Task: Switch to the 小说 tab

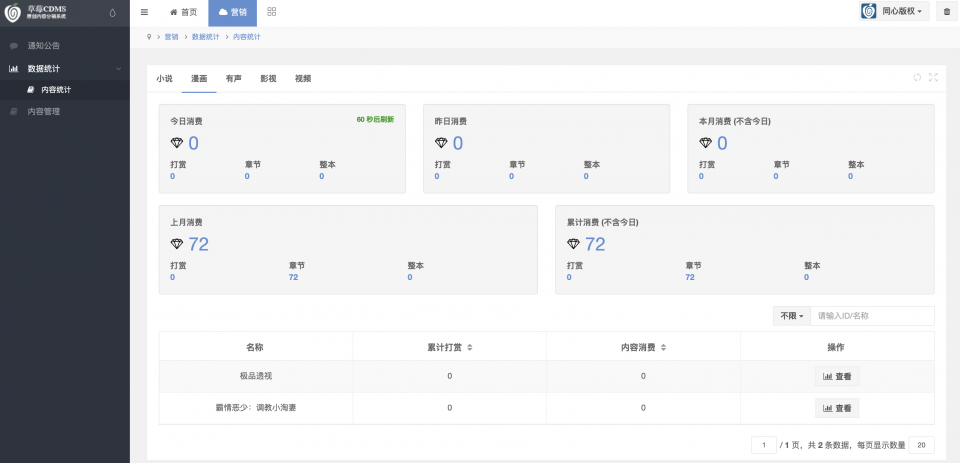Action: coord(164,78)
